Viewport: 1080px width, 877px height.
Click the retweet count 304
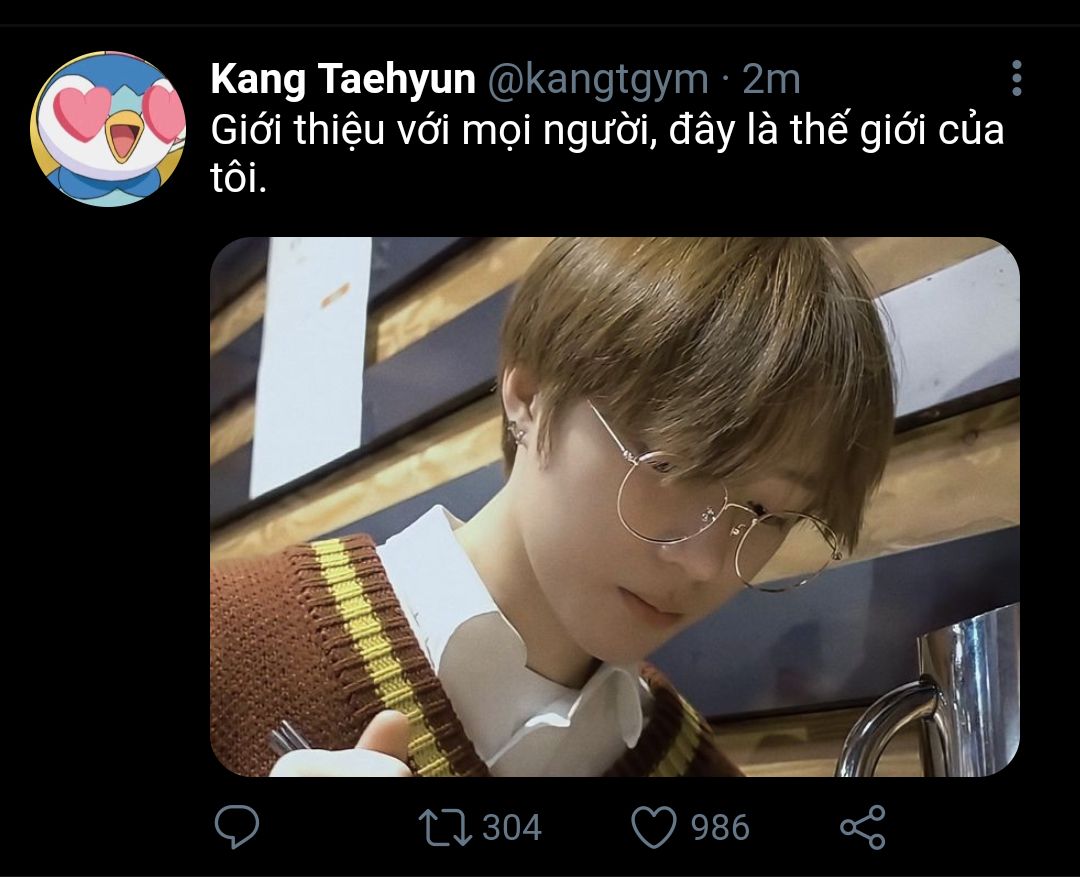(512, 827)
